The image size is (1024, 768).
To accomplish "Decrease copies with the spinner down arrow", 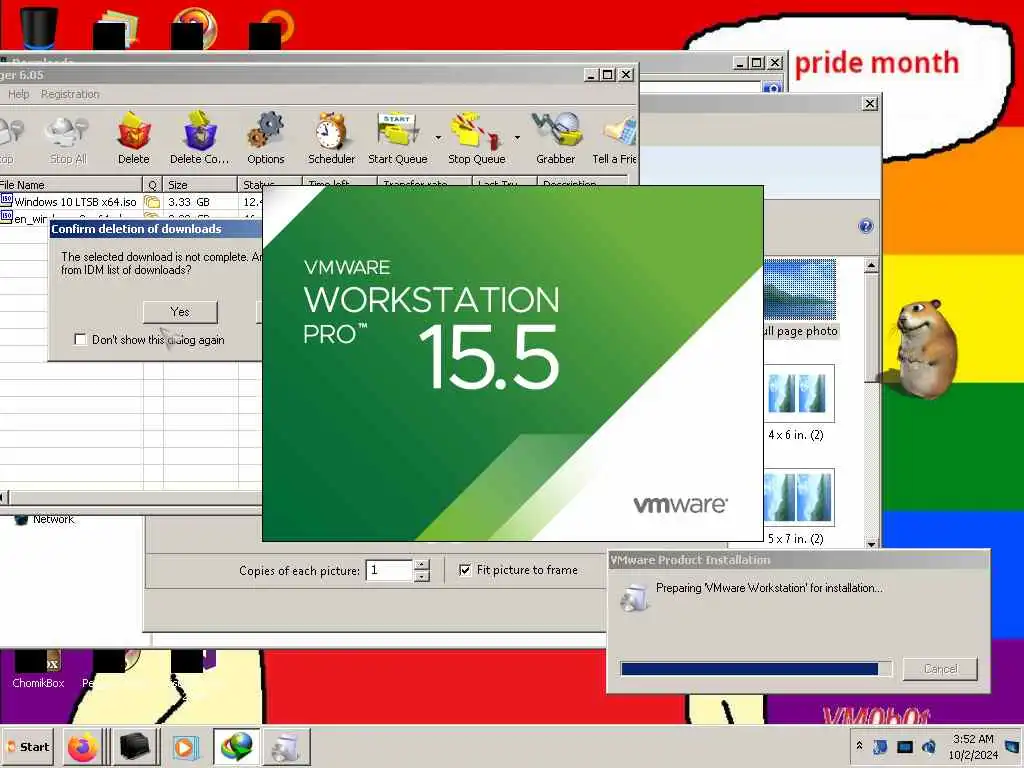I will tap(423, 576).
